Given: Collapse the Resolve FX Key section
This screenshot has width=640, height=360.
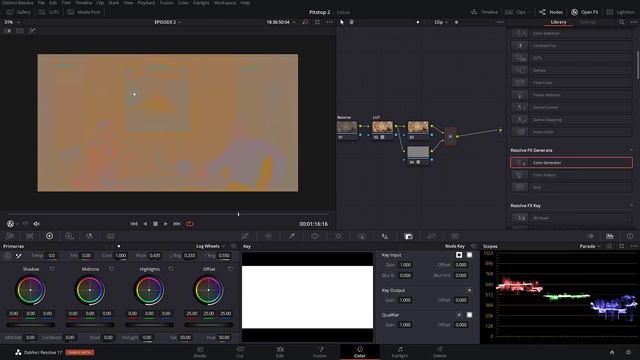Looking at the screenshot, I should pos(631,205).
